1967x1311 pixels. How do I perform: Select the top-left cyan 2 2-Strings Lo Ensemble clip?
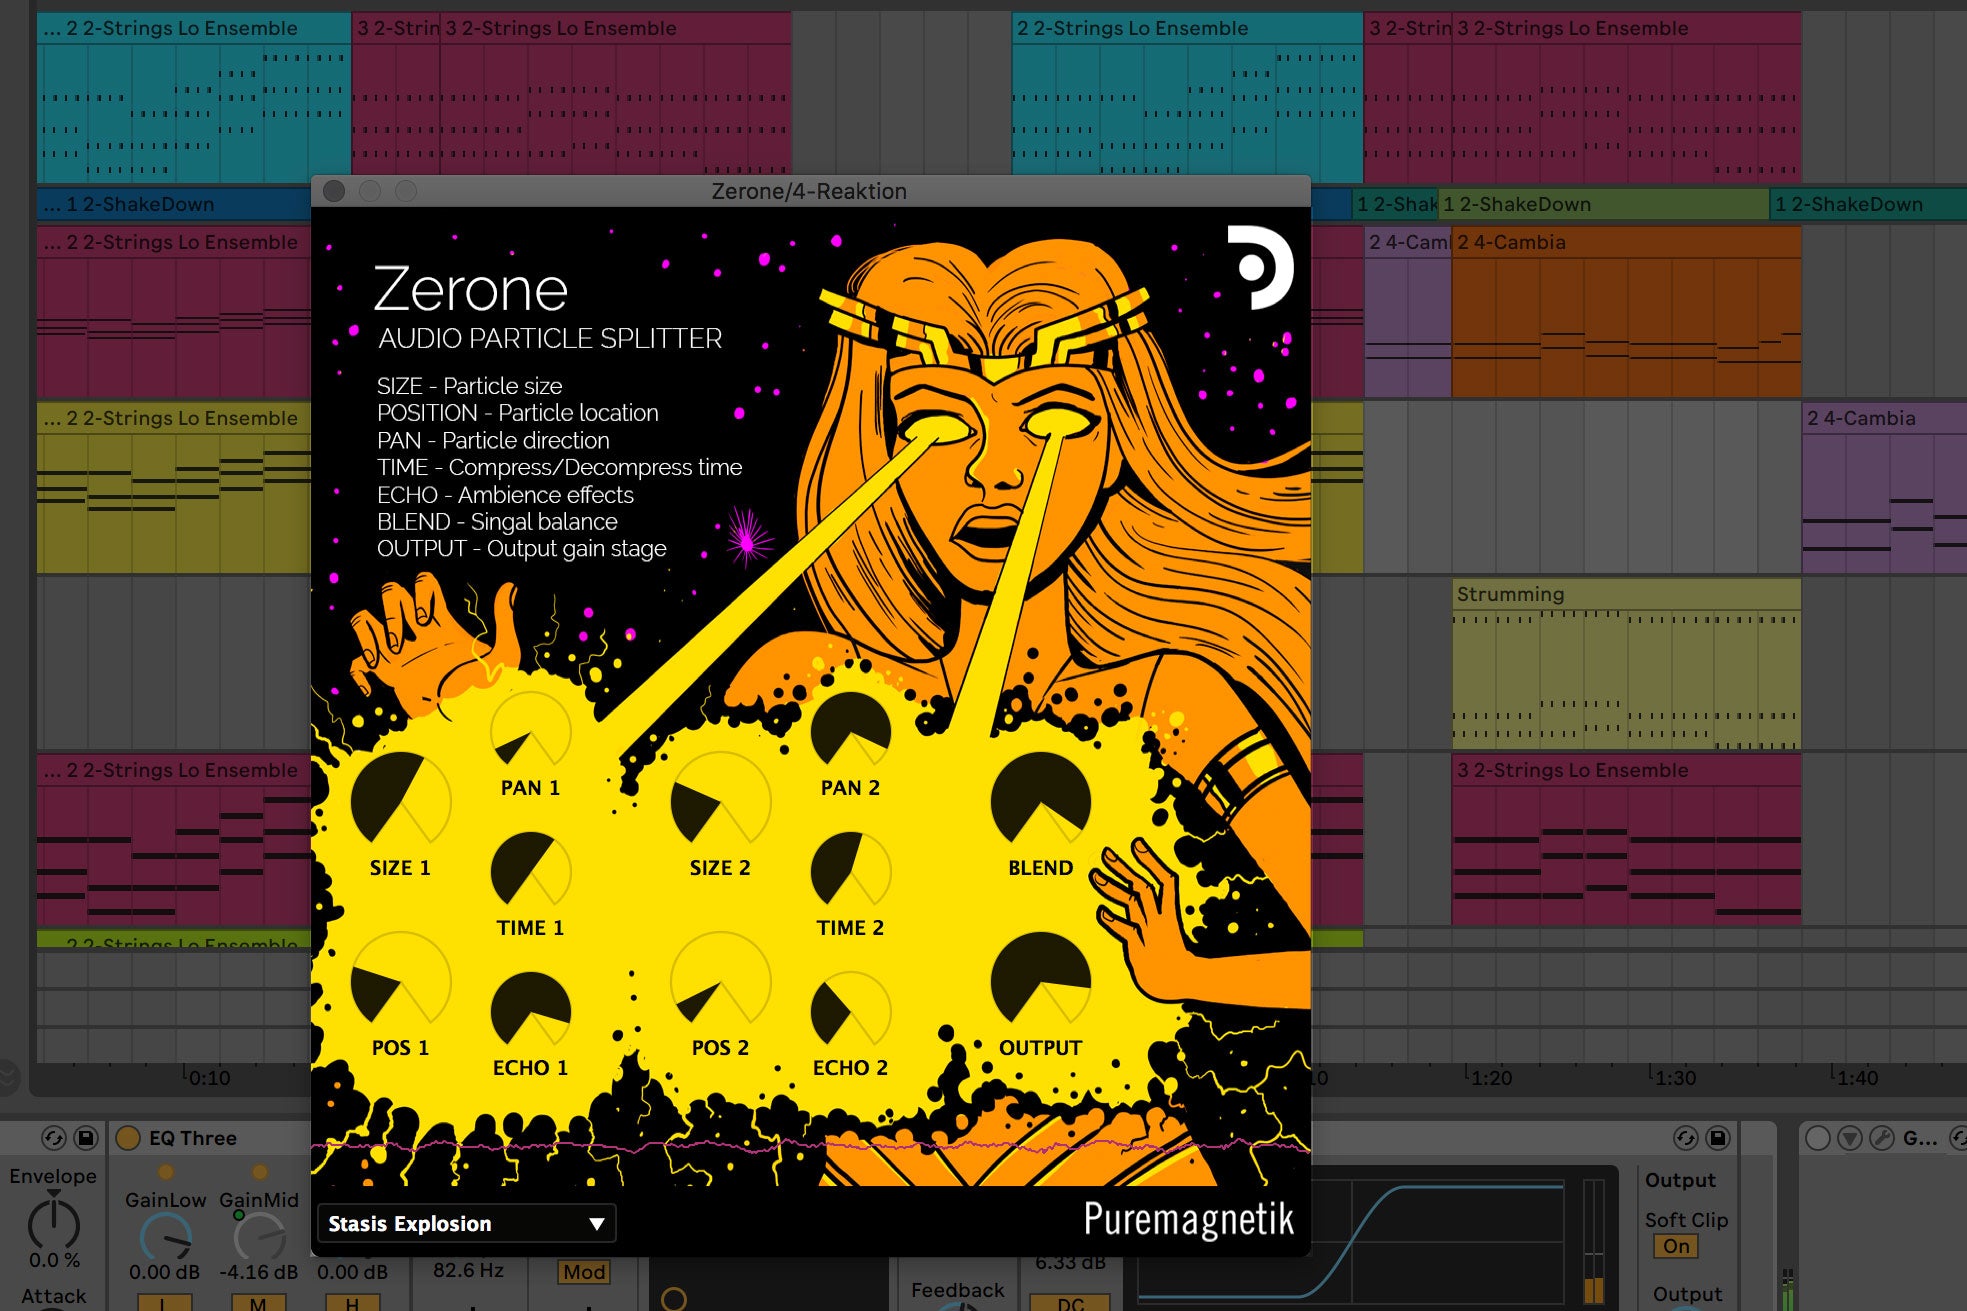coord(194,96)
